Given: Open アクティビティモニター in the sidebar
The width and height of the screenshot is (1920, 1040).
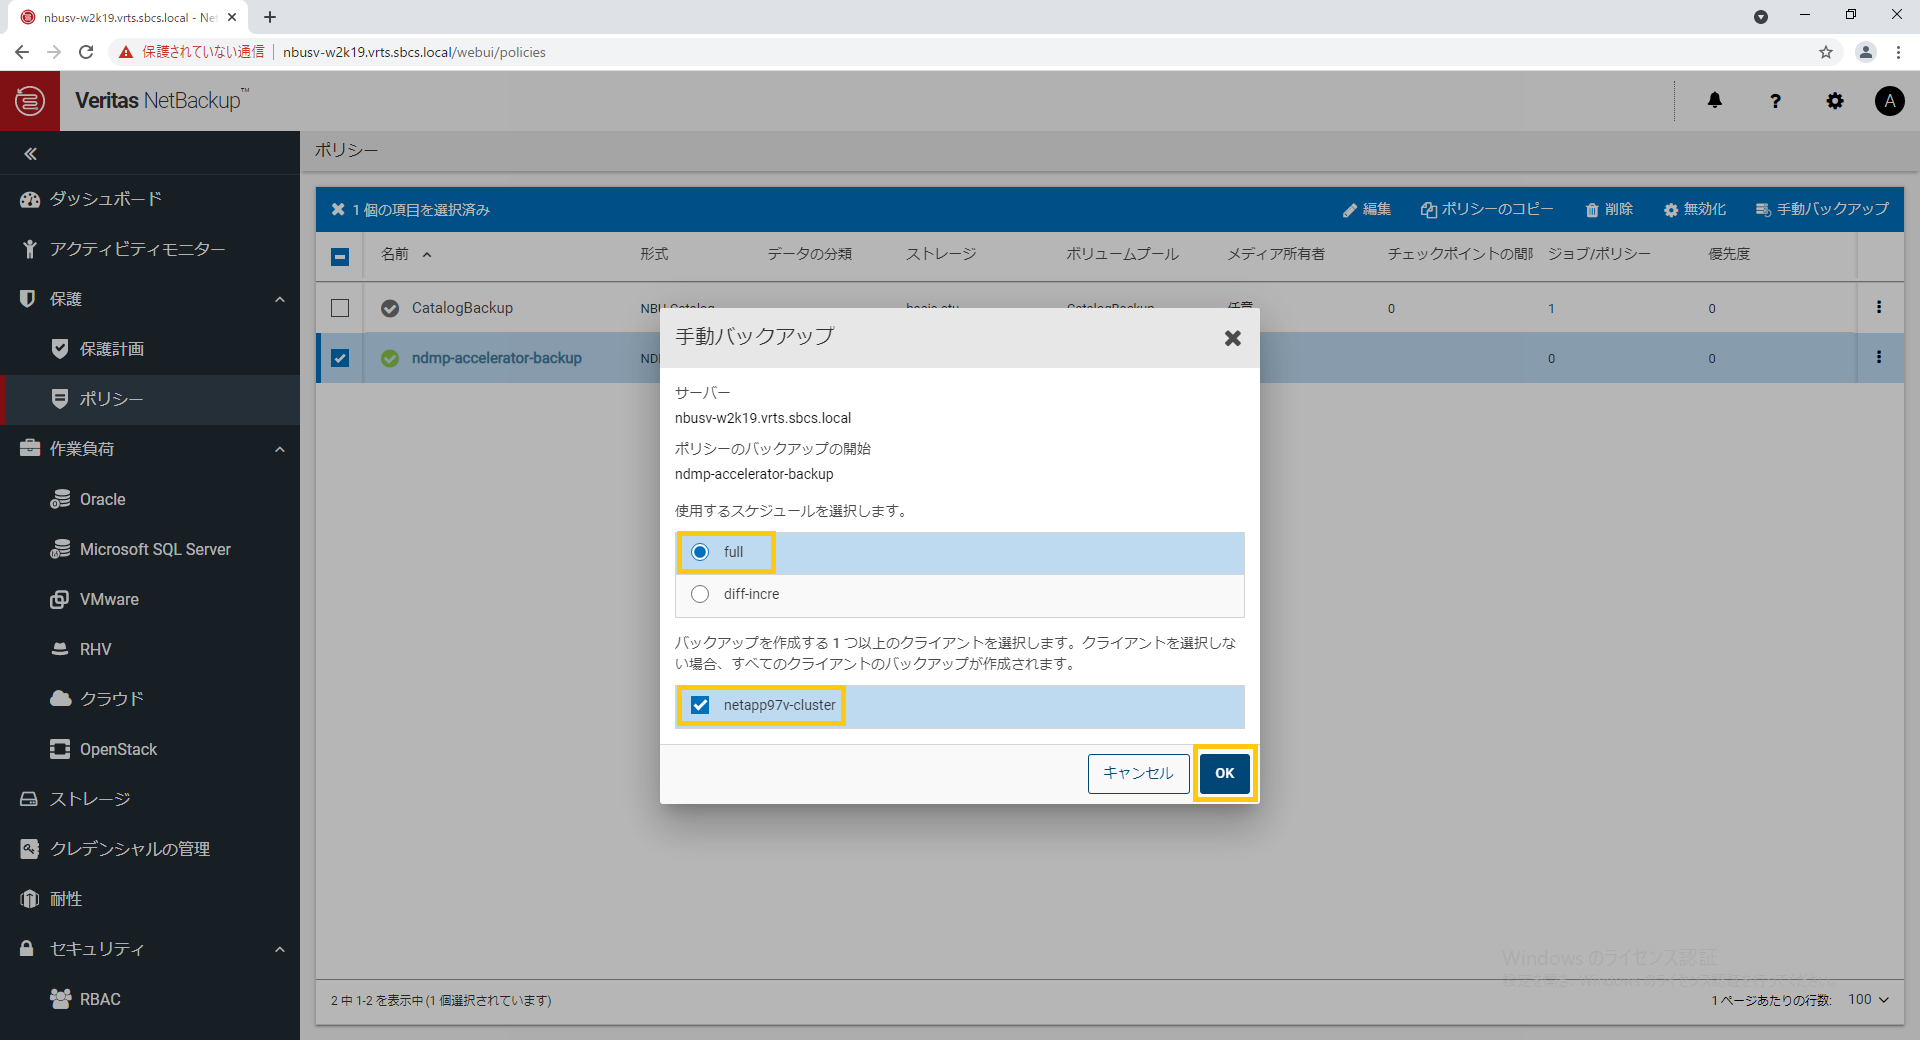Looking at the screenshot, I should (150, 249).
